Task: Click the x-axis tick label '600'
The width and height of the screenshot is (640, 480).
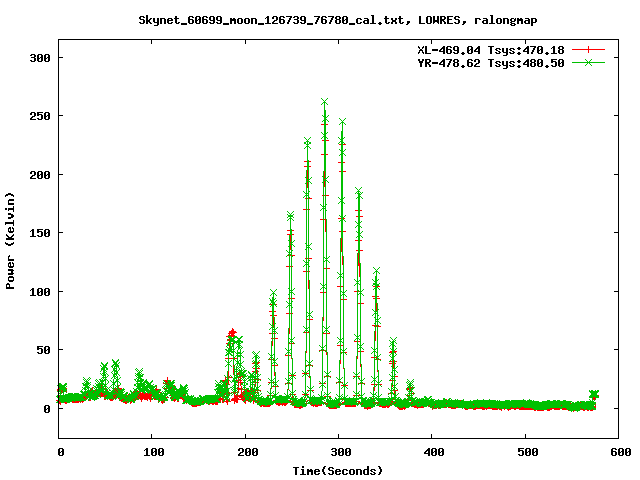Action: [x=621, y=452]
